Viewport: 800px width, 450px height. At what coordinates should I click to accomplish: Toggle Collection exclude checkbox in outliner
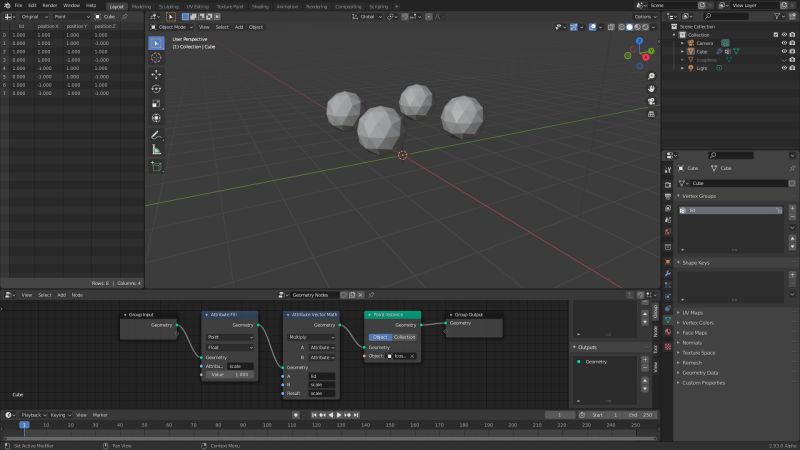[776, 35]
